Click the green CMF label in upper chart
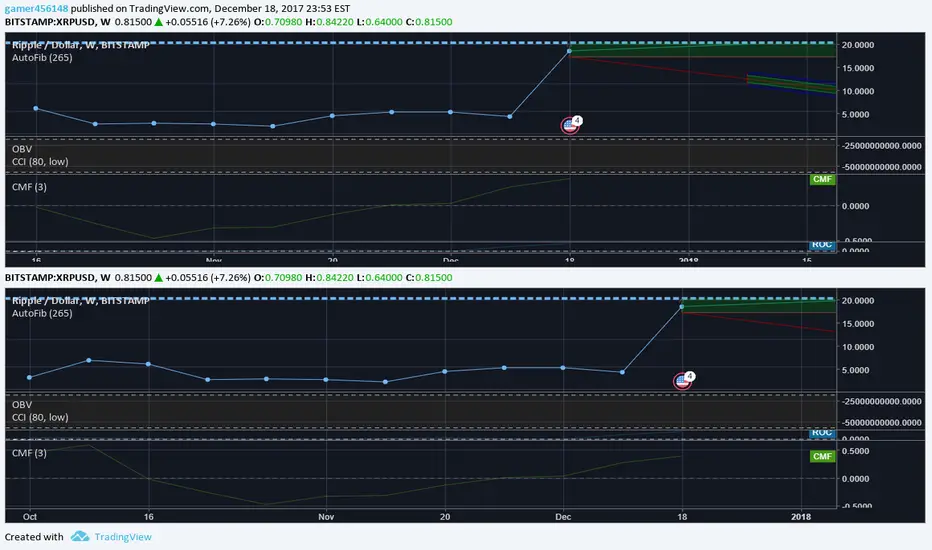 [822, 180]
